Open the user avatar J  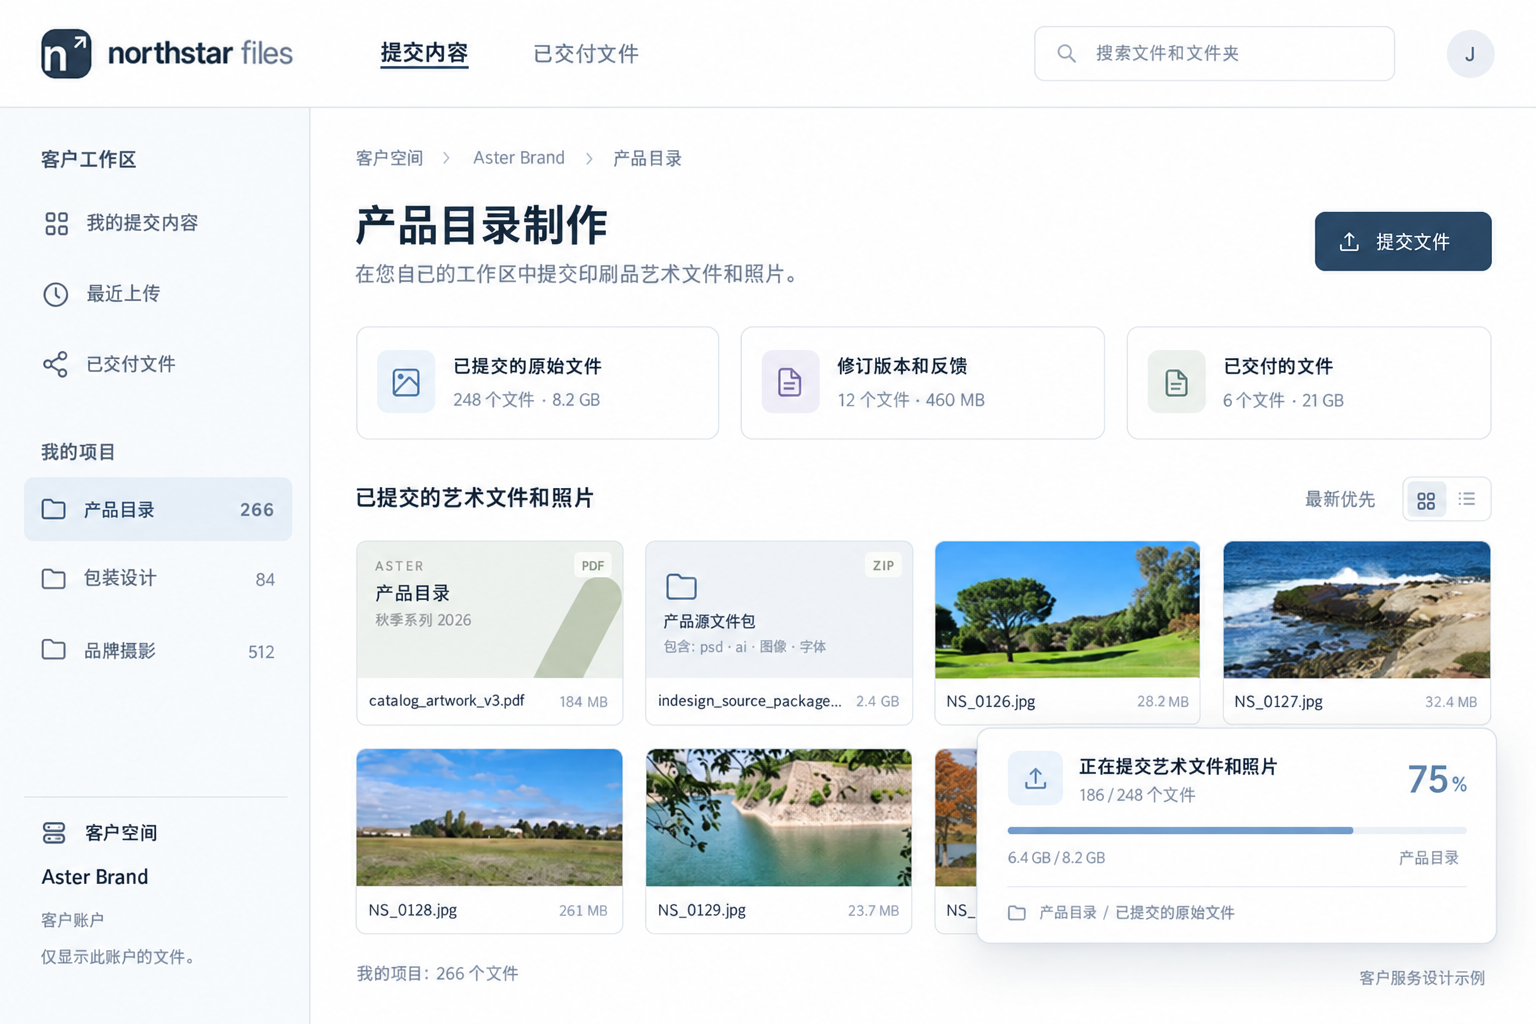click(x=1470, y=53)
